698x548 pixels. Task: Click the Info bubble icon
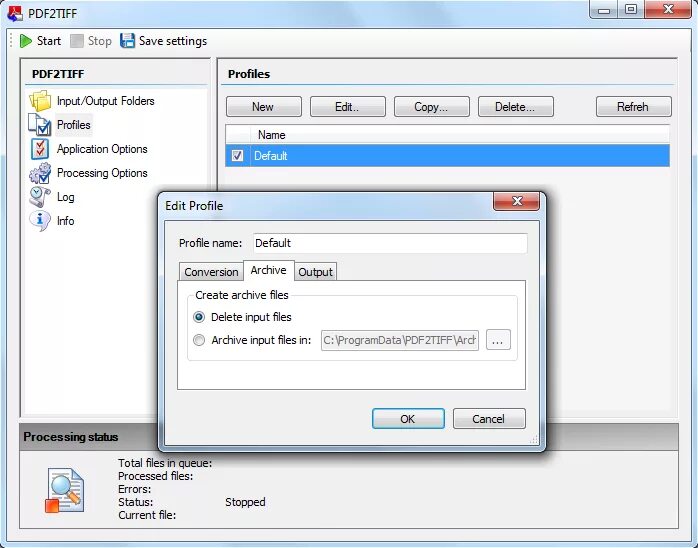40,221
